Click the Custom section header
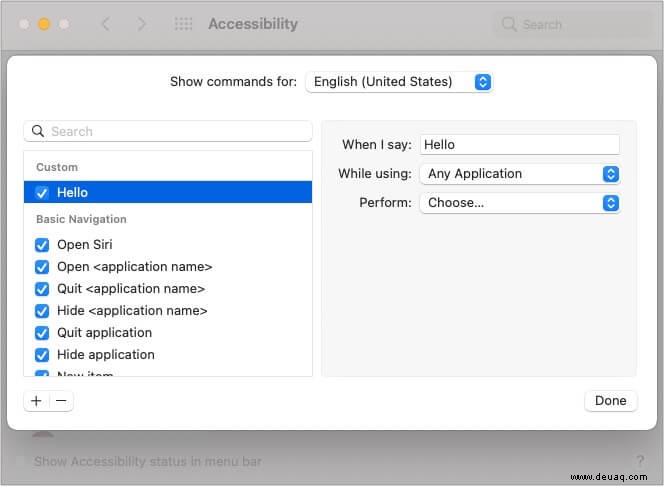 pos(57,167)
